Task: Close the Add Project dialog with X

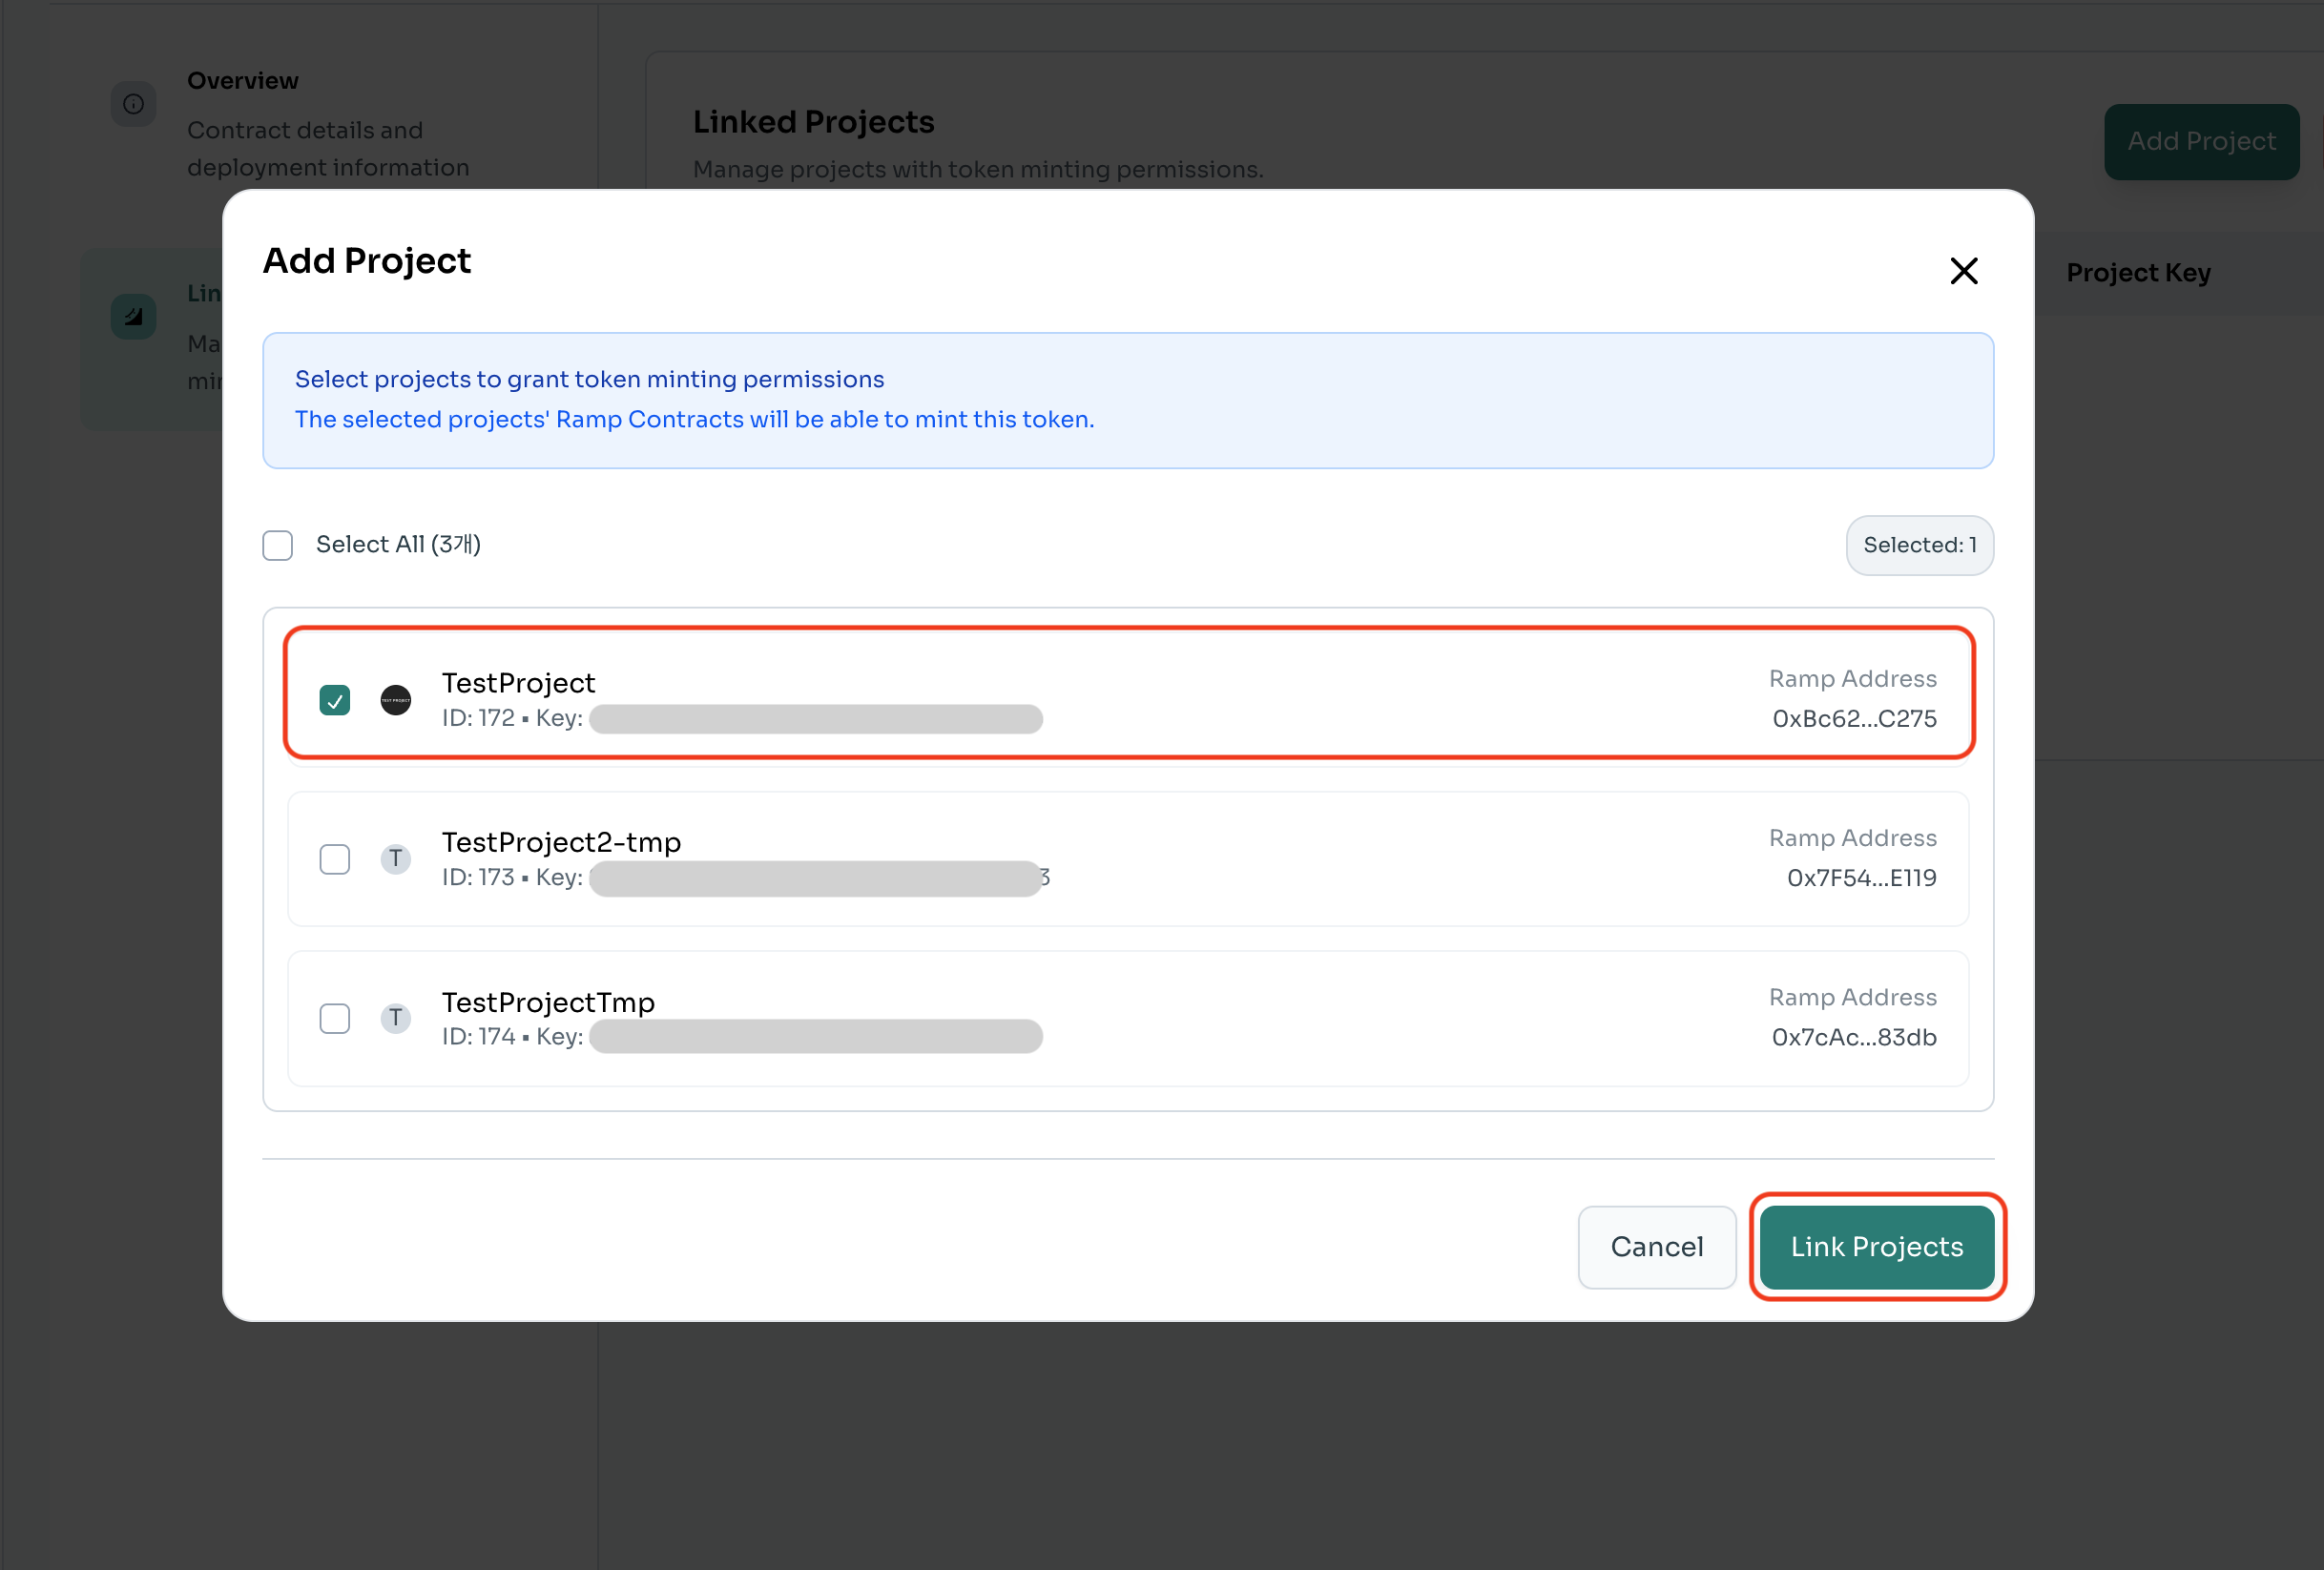Action: tap(1963, 271)
